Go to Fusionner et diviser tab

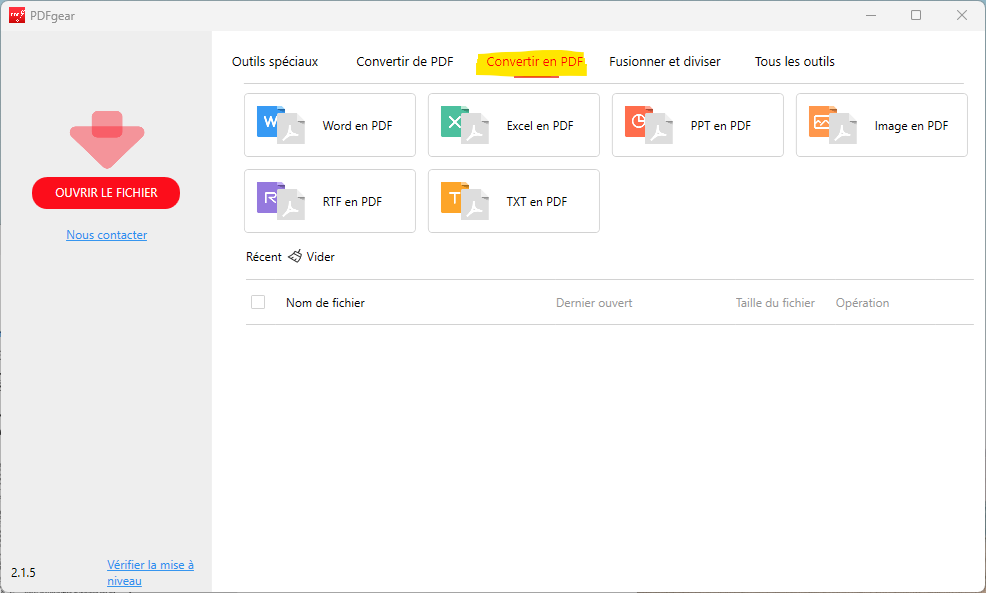point(665,62)
